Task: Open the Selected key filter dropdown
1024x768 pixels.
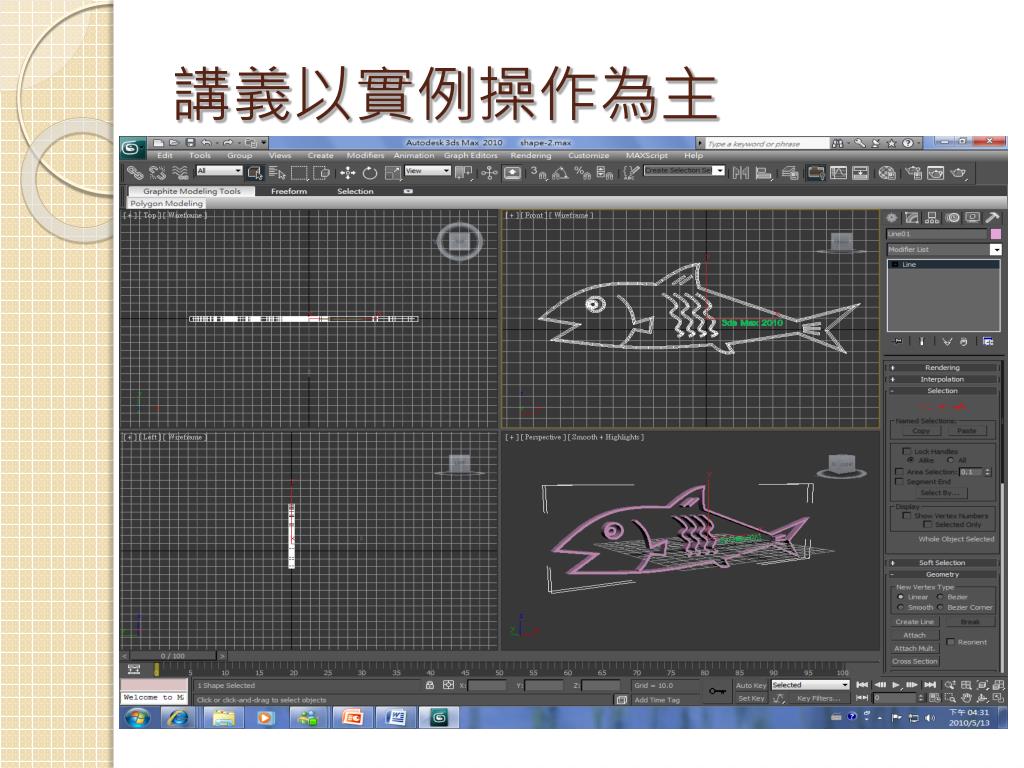Action: click(x=810, y=685)
